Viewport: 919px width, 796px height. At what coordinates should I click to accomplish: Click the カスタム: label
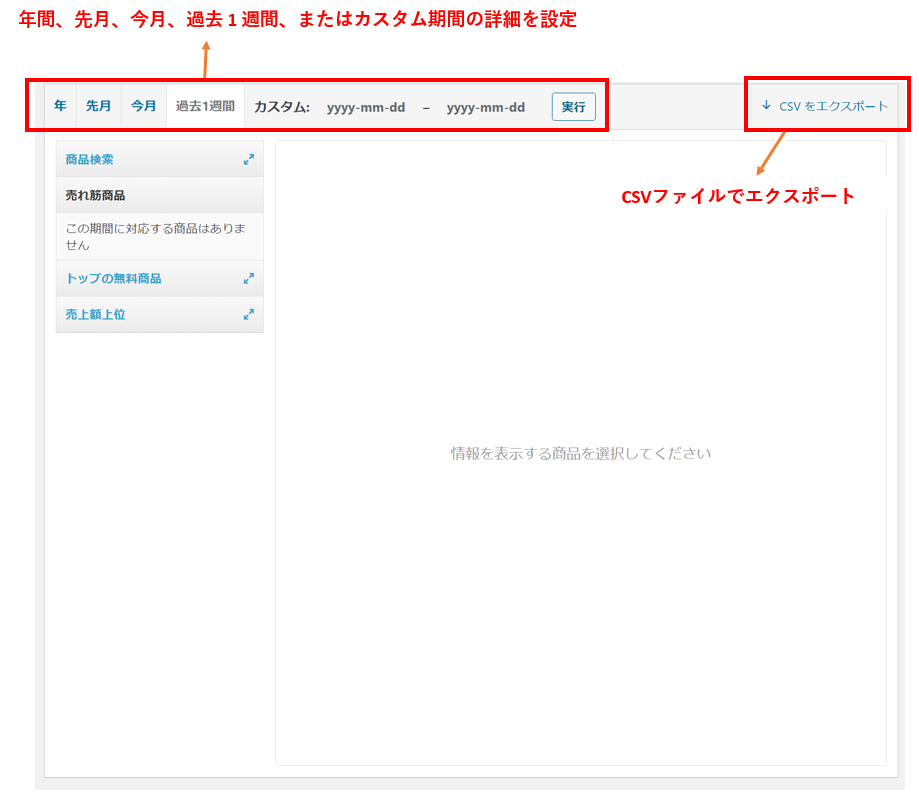[x=282, y=107]
